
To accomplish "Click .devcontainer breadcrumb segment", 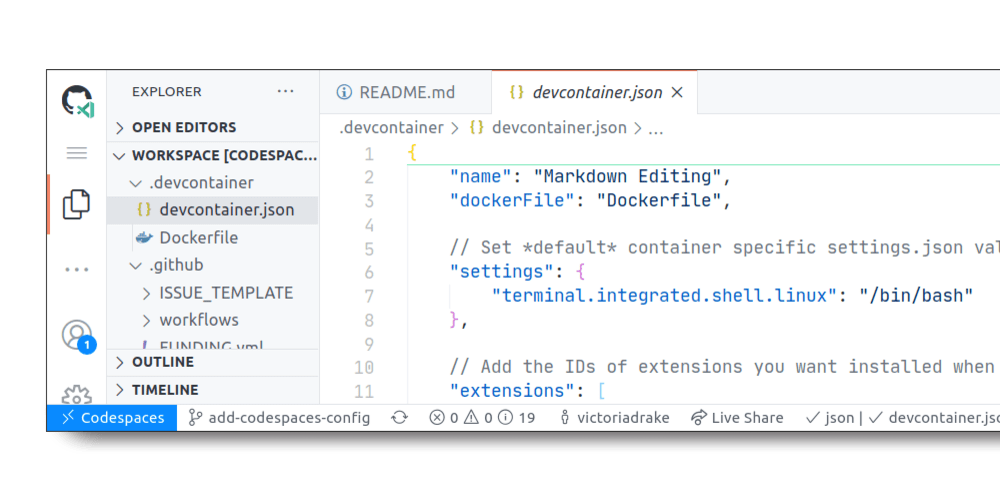I will click(391, 128).
